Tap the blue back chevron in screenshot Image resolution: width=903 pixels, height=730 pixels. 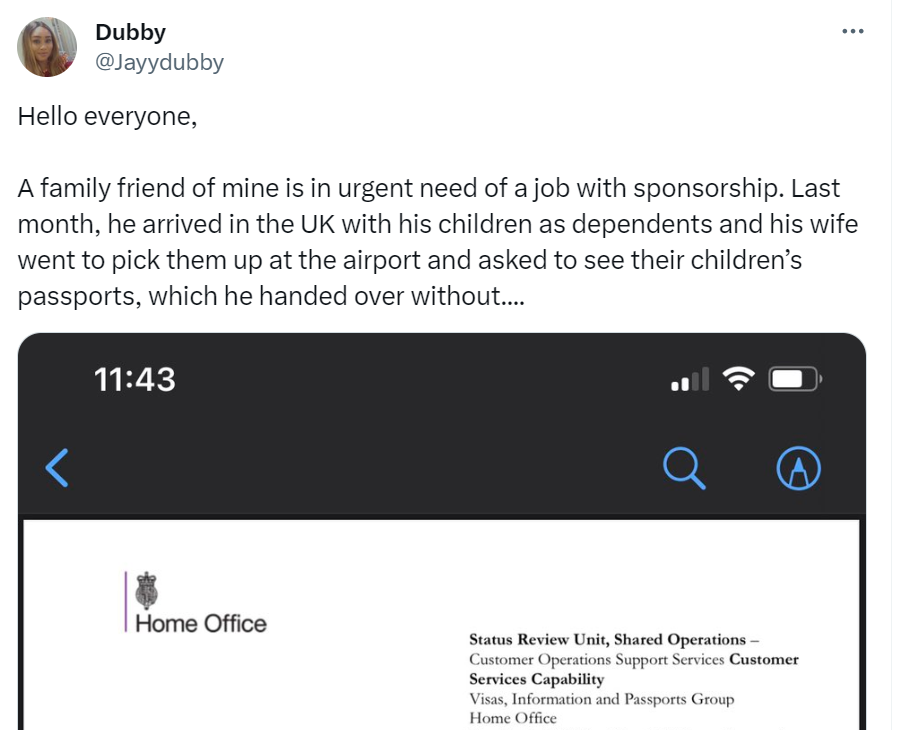tap(58, 467)
